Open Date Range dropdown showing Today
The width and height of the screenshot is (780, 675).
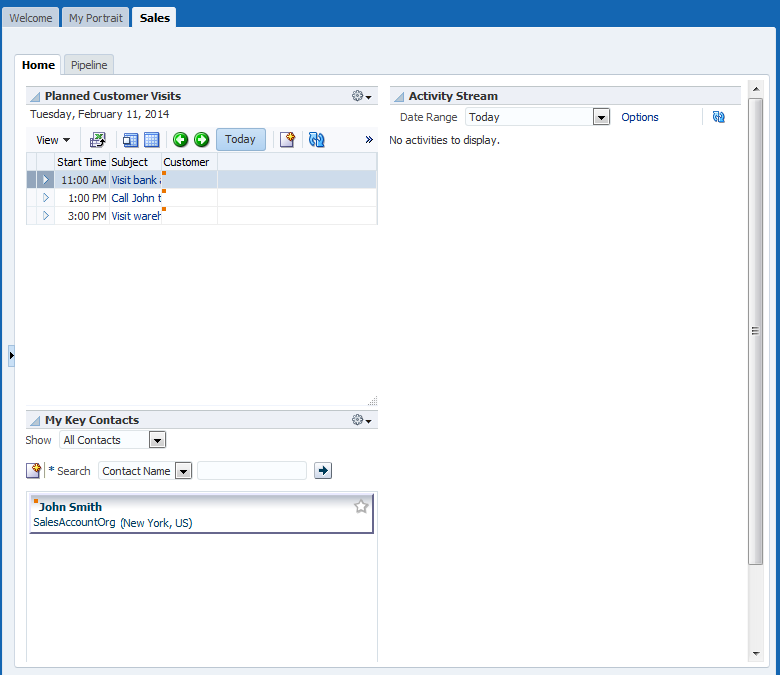[x=601, y=117]
